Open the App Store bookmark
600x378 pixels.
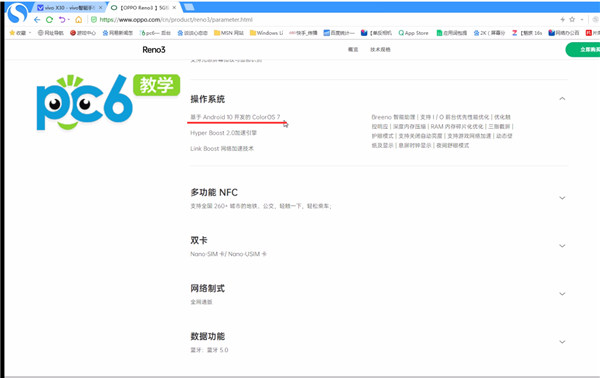[x=413, y=33]
